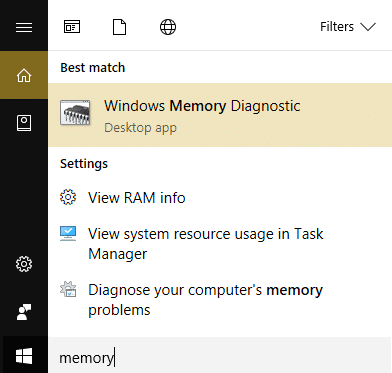Click the Windows Memory Diagnostic chip icon
This screenshot has width=392, height=373.
coord(75,113)
